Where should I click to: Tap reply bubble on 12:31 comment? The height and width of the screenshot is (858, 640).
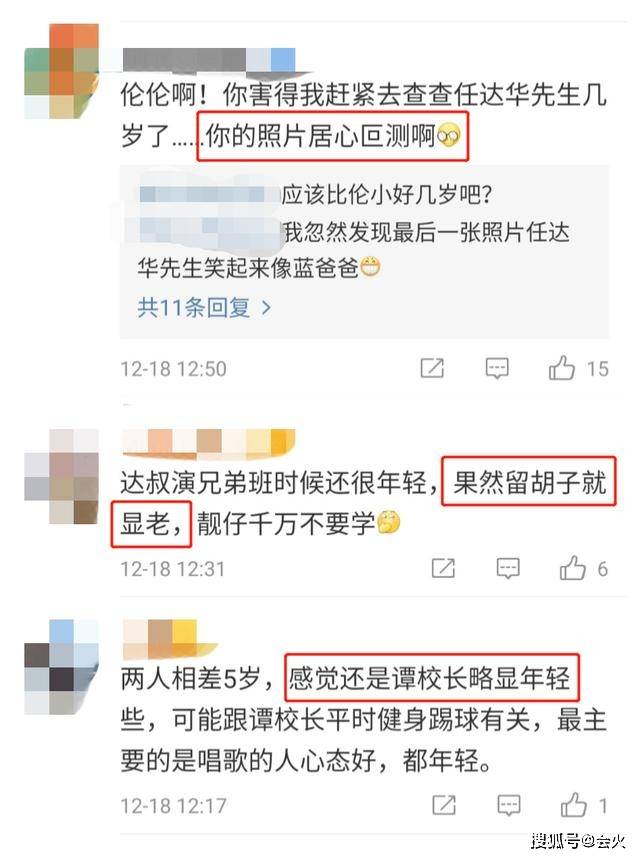(508, 569)
